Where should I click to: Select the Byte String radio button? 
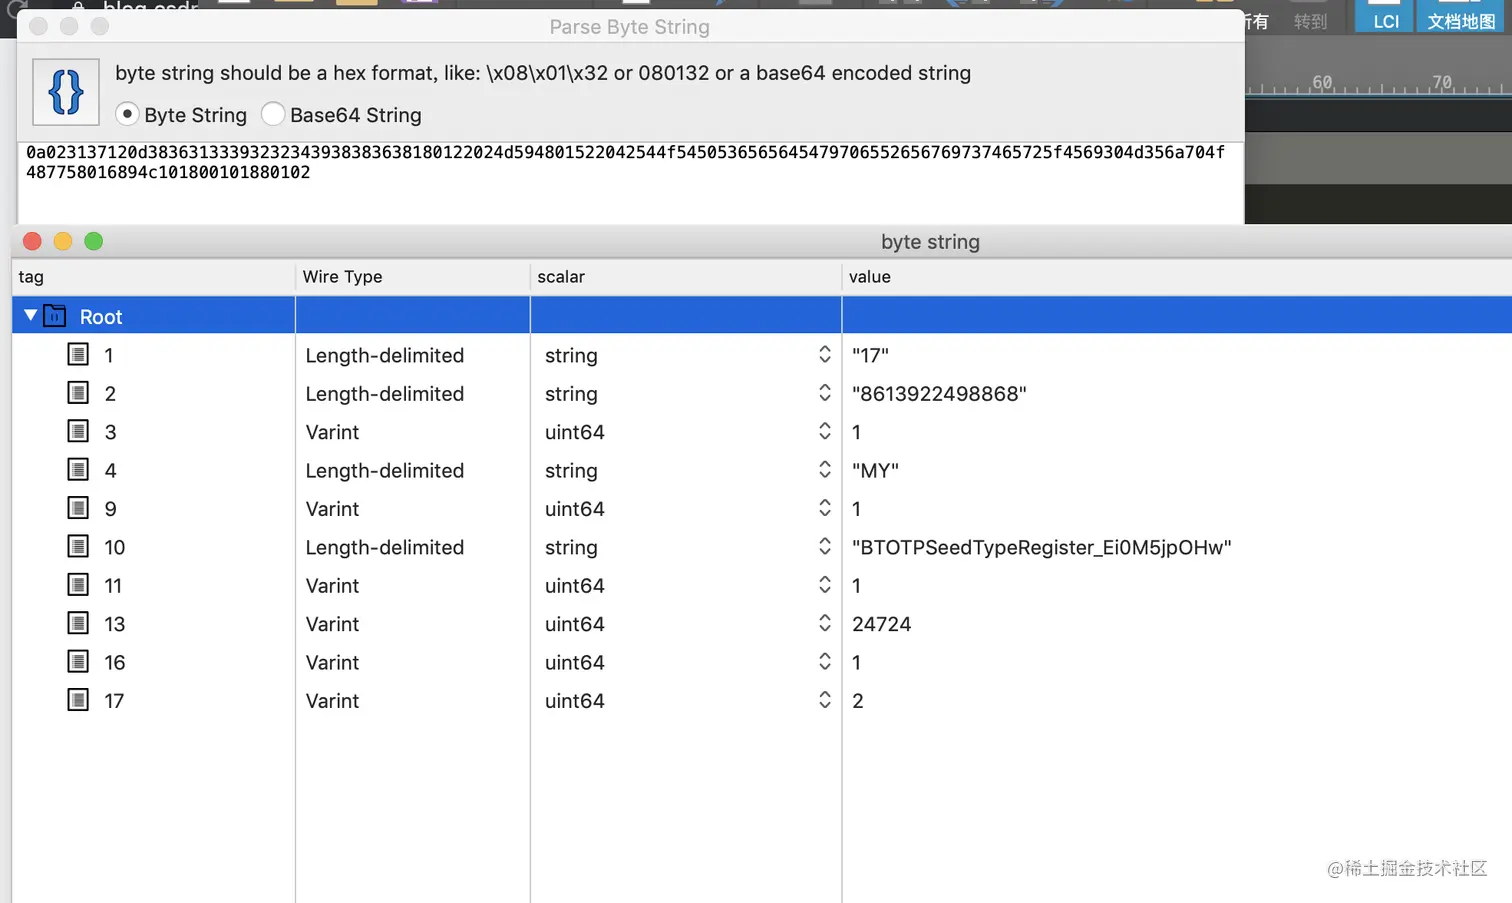[x=127, y=114]
